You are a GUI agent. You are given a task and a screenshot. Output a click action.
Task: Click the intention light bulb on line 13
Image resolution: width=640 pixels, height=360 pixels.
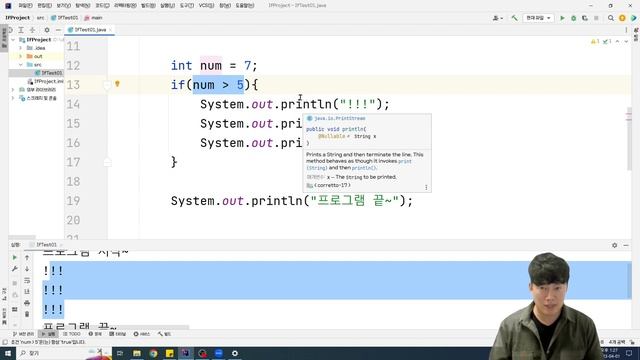pos(117,84)
